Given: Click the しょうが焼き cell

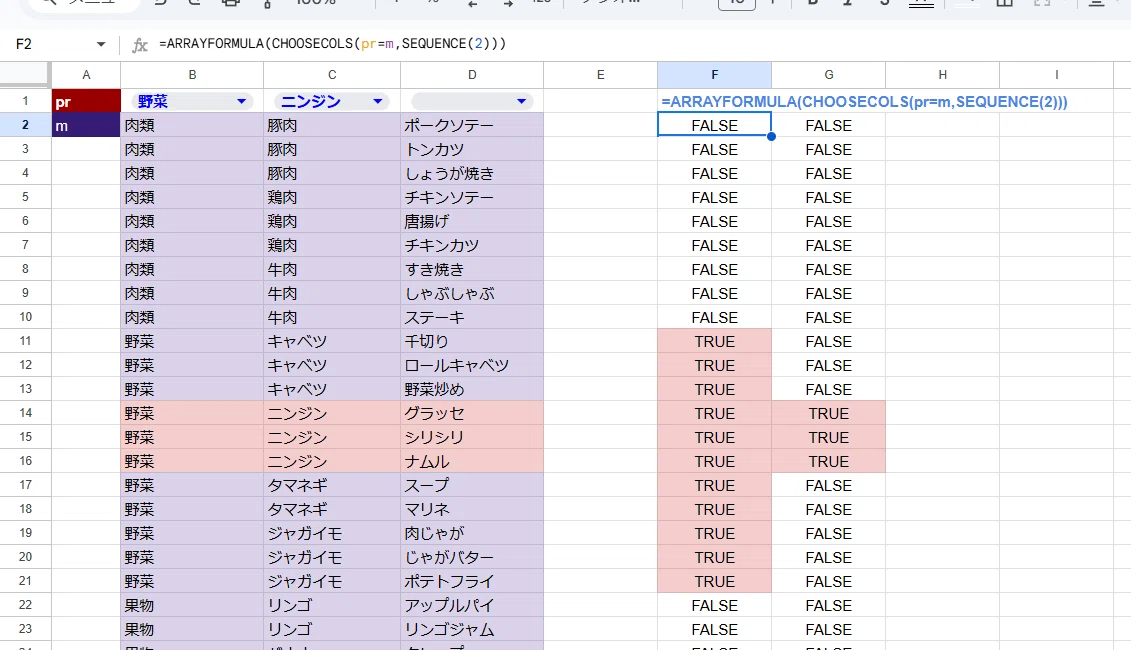Looking at the screenshot, I should coord(472,173).
